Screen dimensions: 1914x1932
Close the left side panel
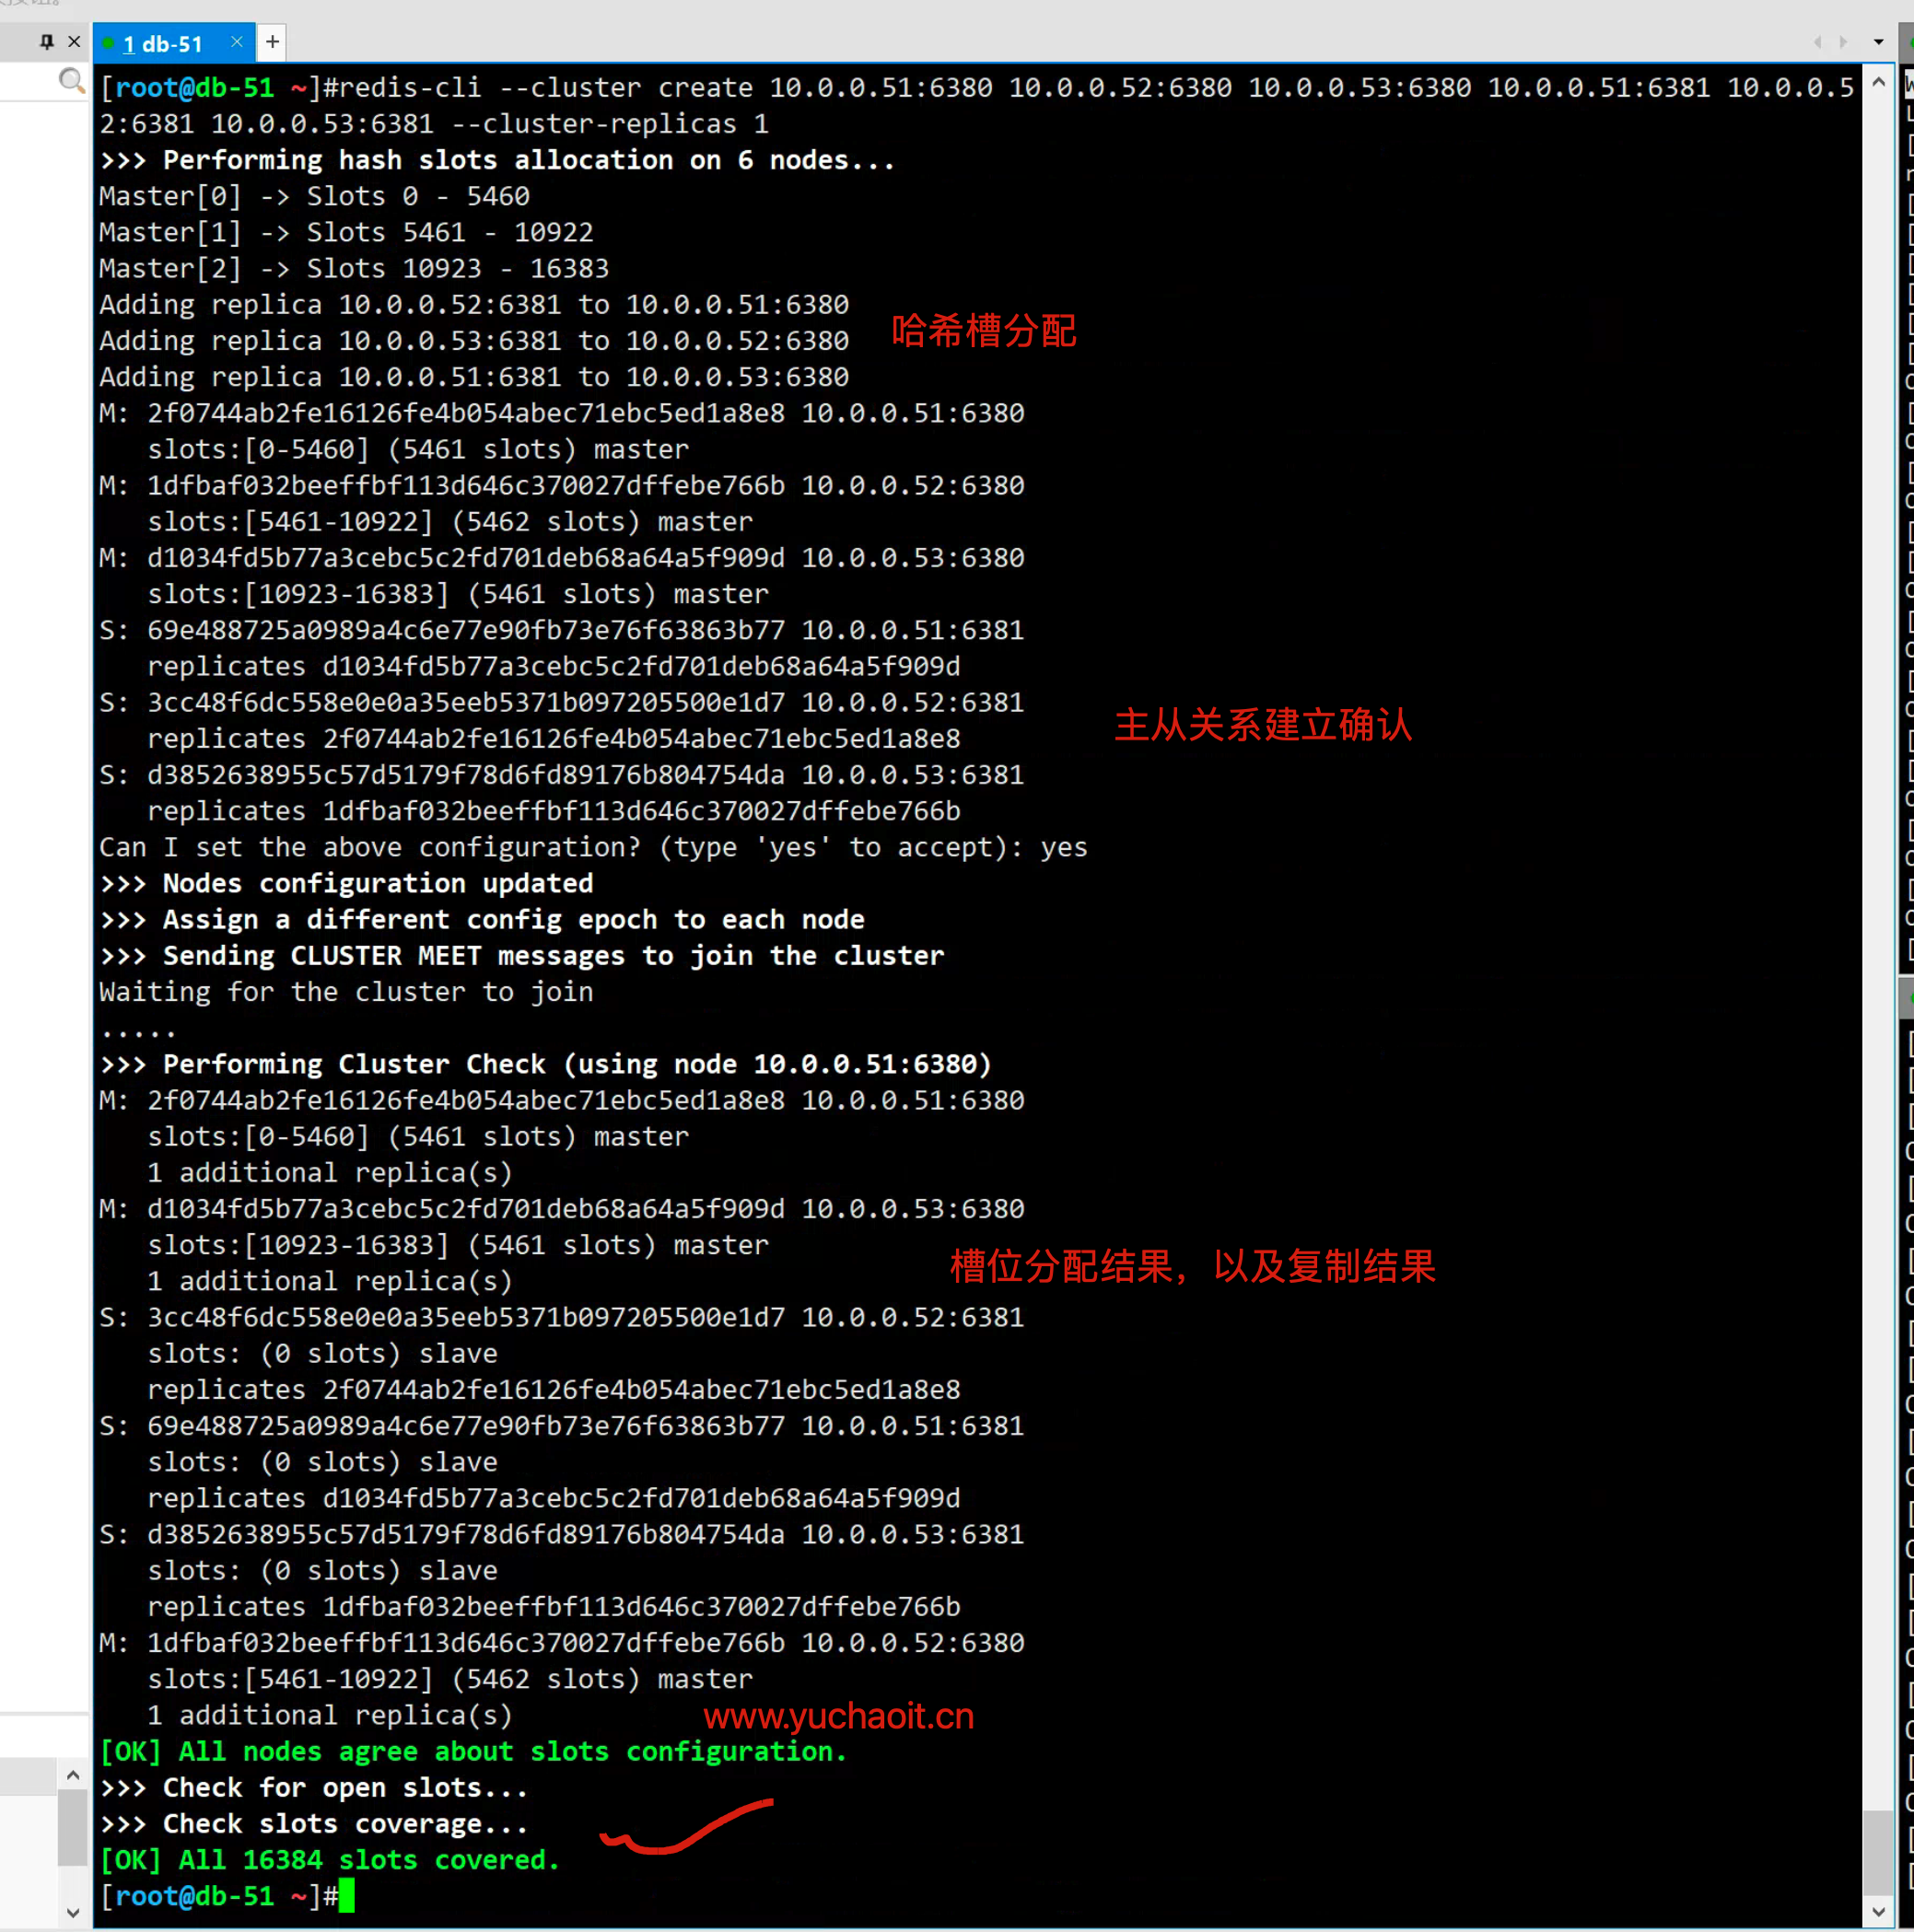point(74,41)
